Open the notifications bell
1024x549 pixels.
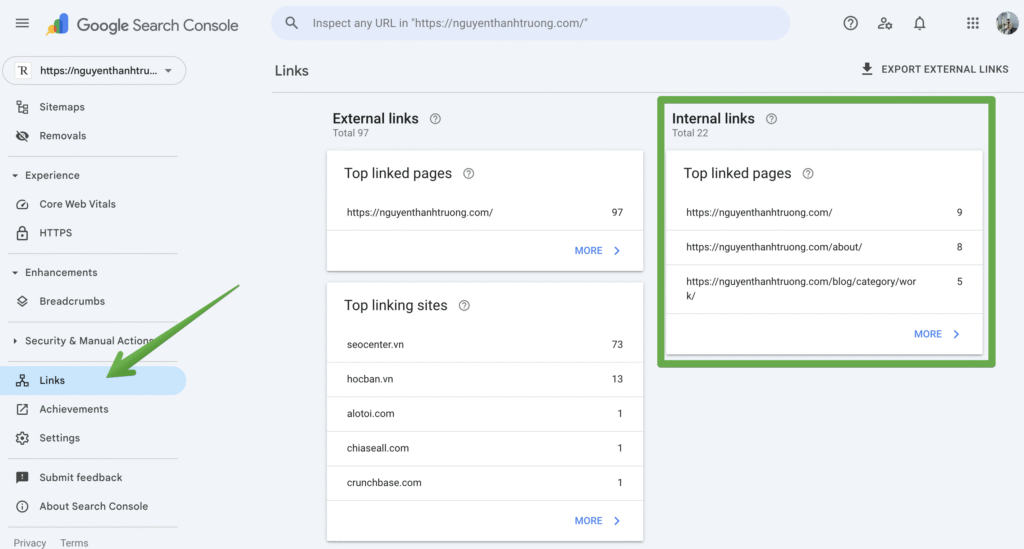click(920, 23)
